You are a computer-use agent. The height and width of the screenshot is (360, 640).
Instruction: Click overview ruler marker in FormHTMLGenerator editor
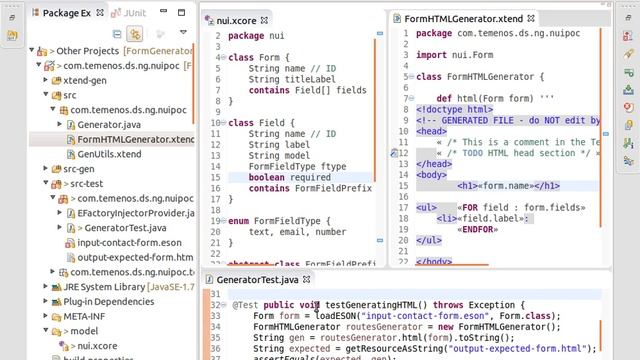[x=606, y=134]
